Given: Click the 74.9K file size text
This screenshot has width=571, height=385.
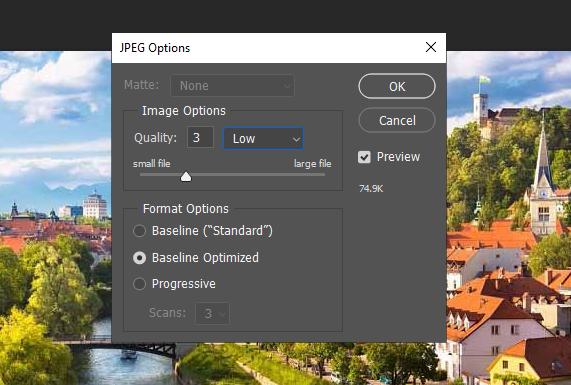Looking at the screenshot, I should [x=371, y=189].
